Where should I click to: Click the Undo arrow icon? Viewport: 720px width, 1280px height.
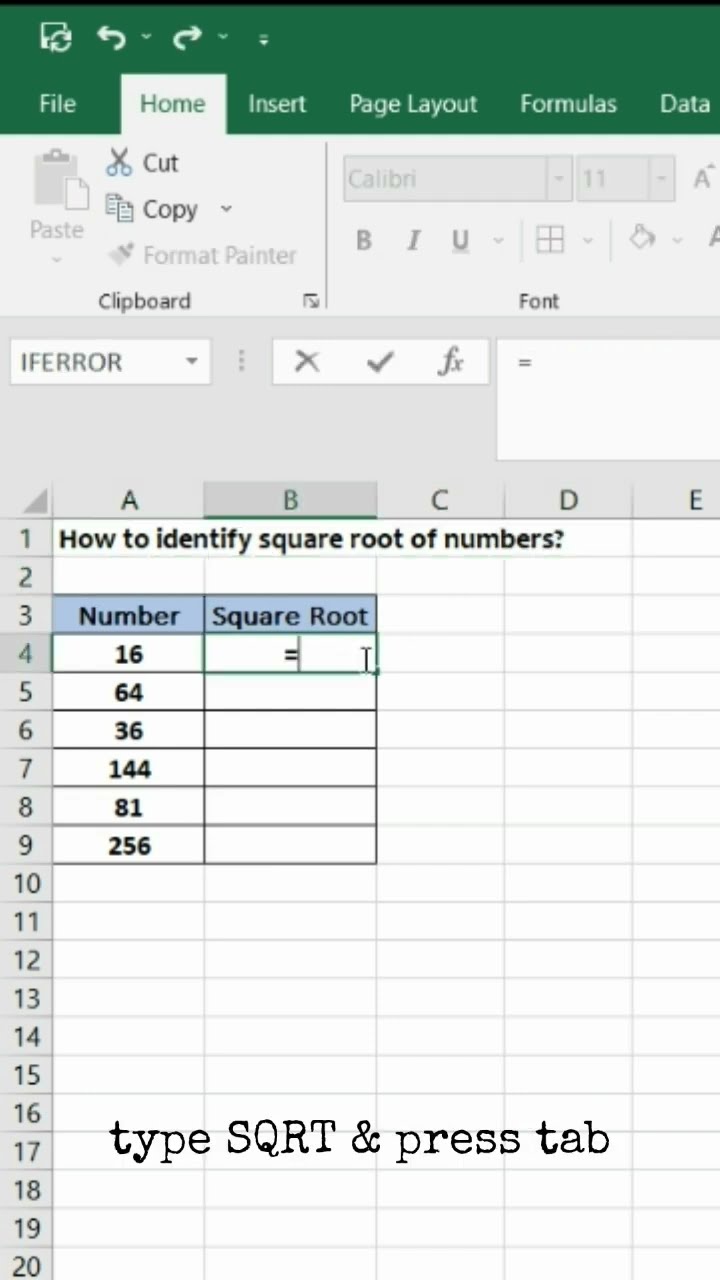(111, 38)
